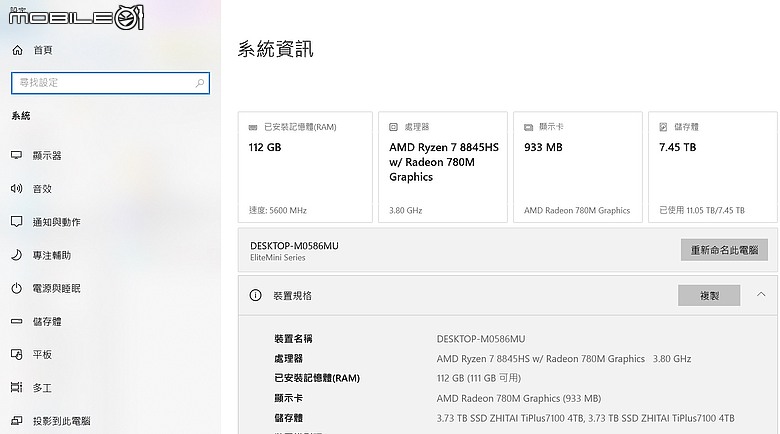Image resolution: width=780 pixels, height=434 pixels.
Task: Open 專注輔助 settings
Action: click(x=52, y=255)
